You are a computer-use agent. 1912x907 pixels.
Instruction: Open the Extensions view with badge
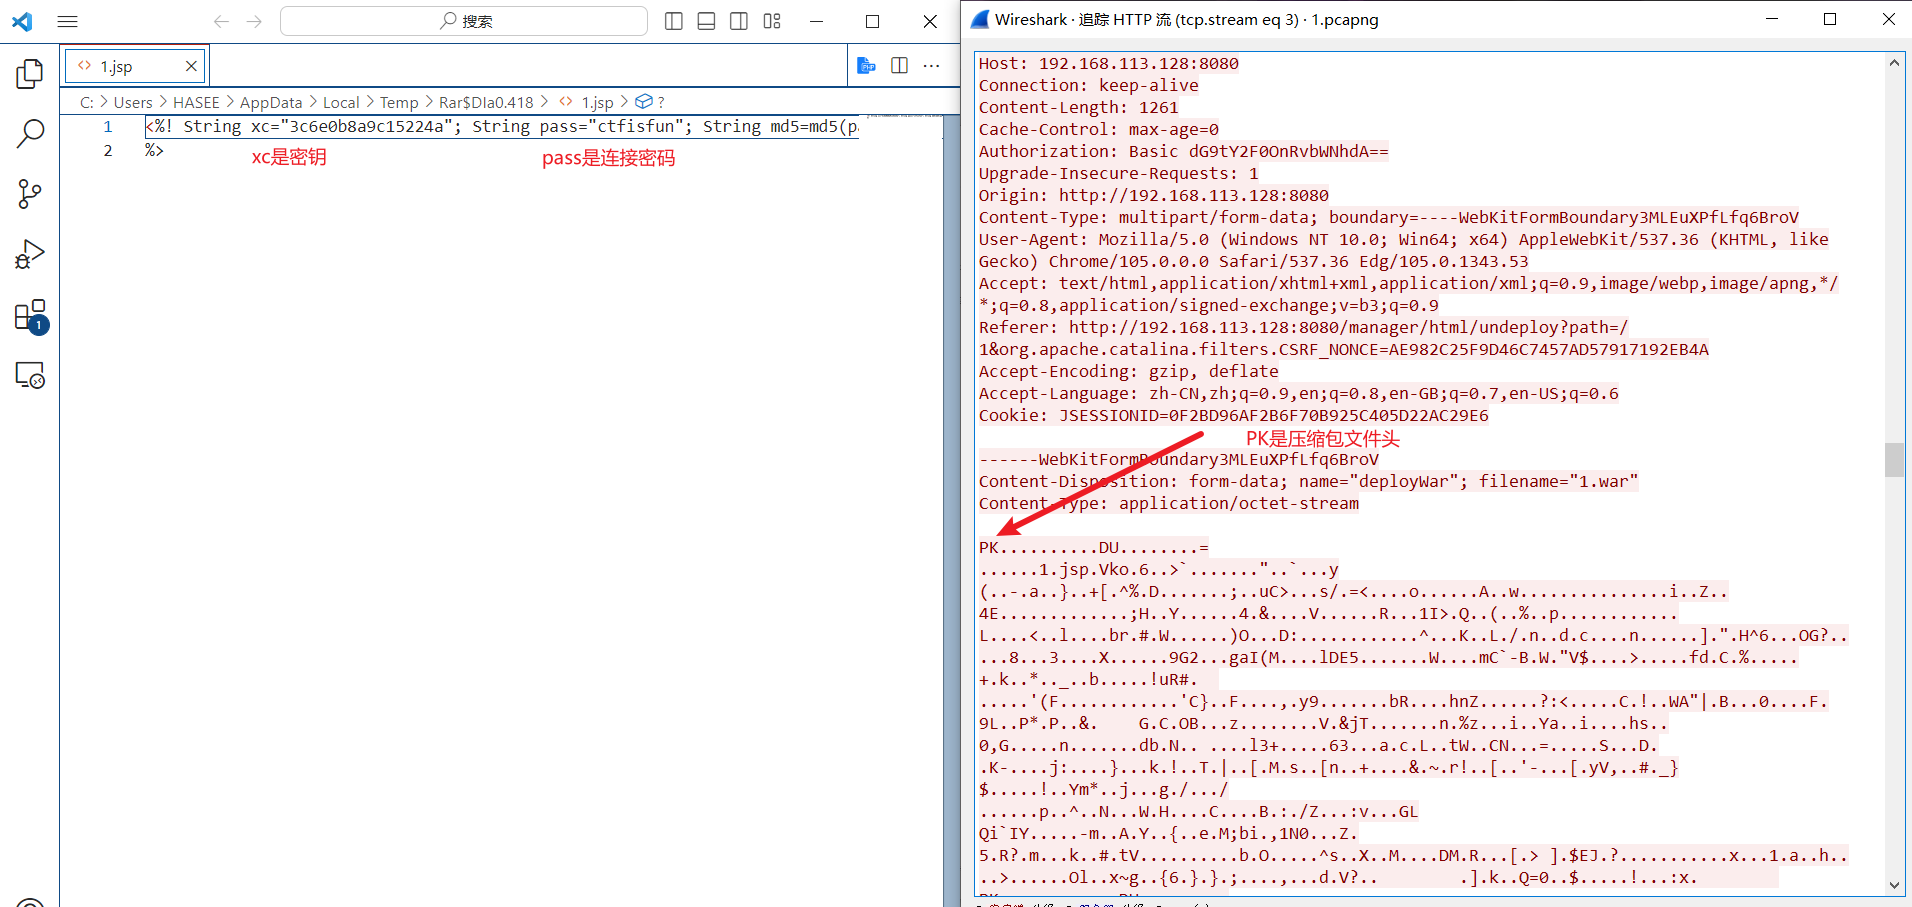(x=31, y=316)
